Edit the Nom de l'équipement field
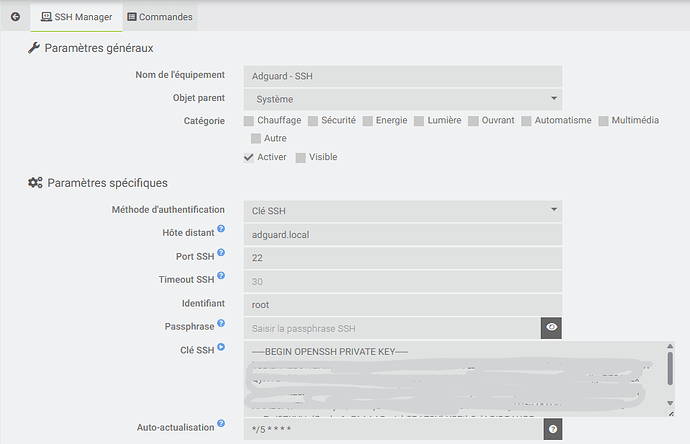690x444 pixels. [403, 76]
